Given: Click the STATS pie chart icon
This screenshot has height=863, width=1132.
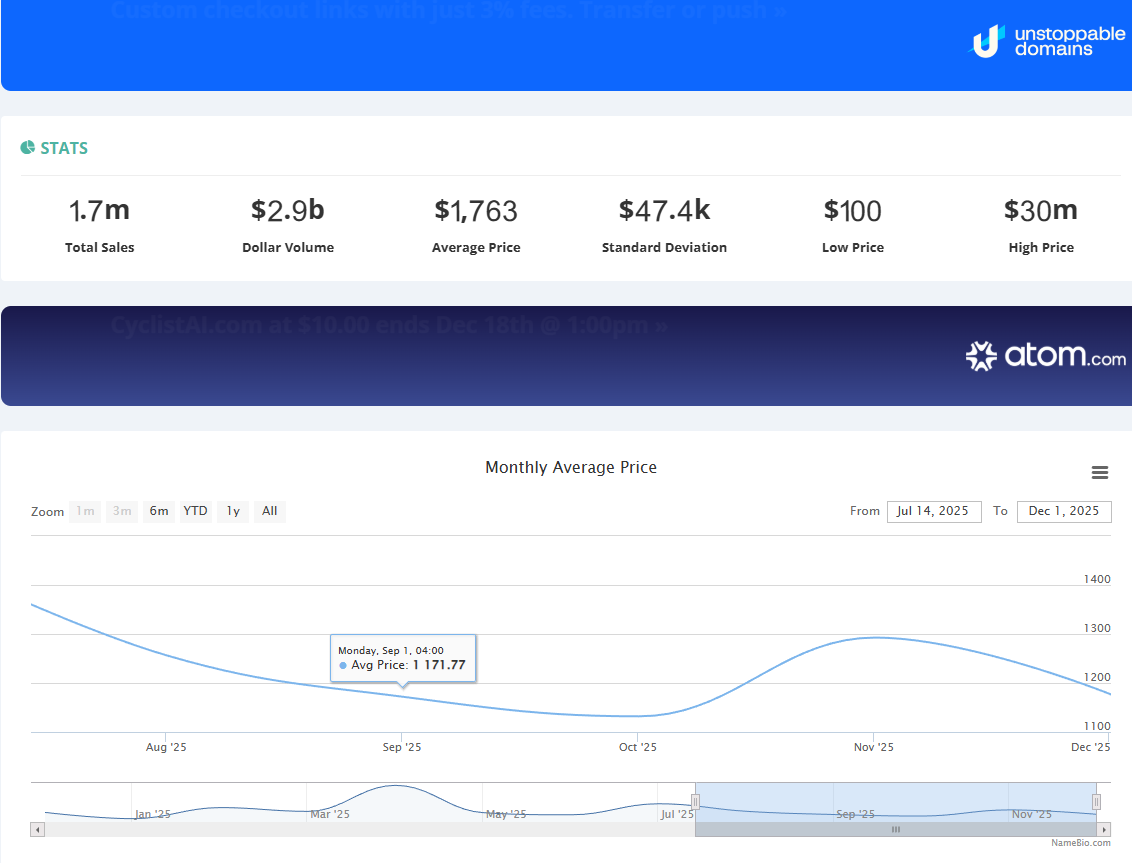Looking at the screenshot, I should coord(28,148).
